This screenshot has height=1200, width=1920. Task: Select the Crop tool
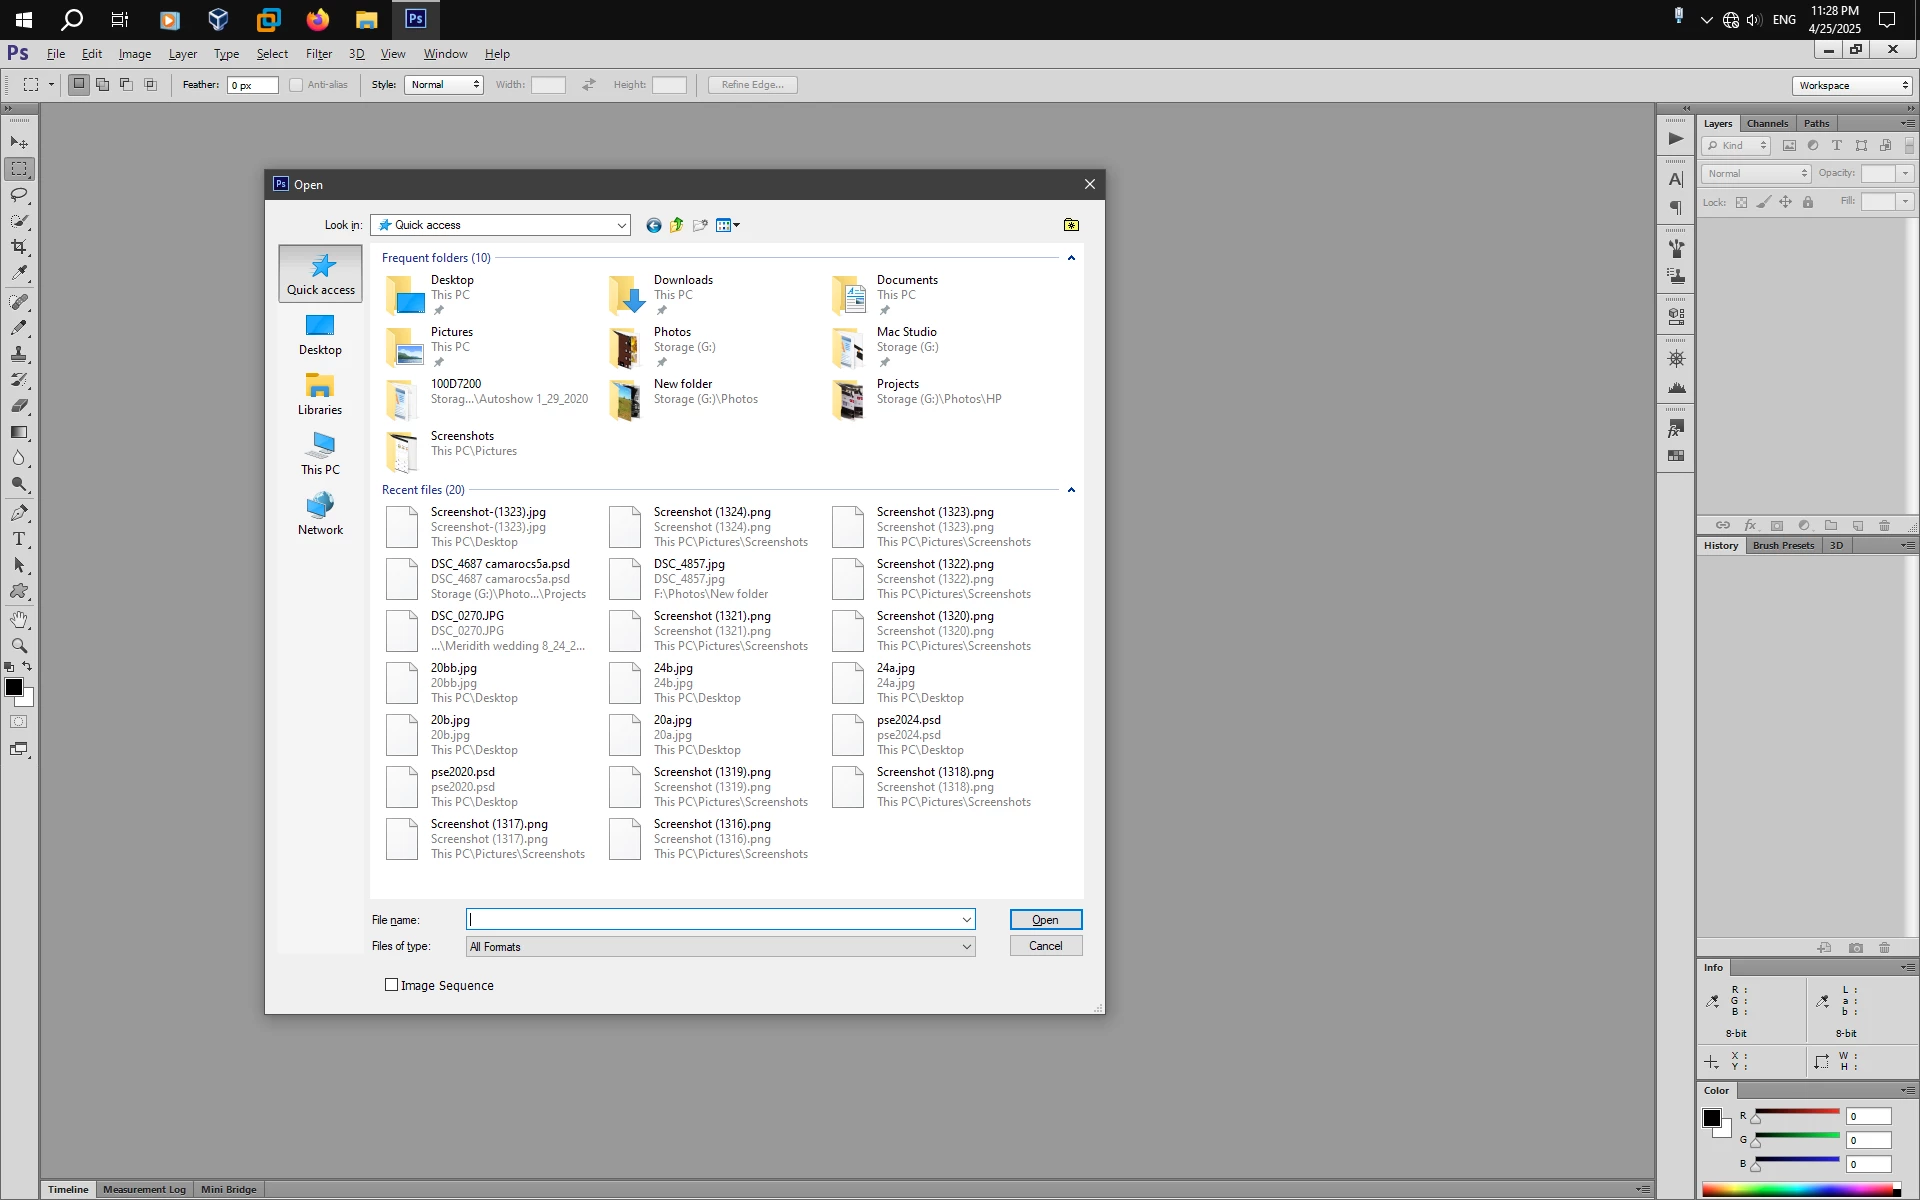tap(19, 246)
